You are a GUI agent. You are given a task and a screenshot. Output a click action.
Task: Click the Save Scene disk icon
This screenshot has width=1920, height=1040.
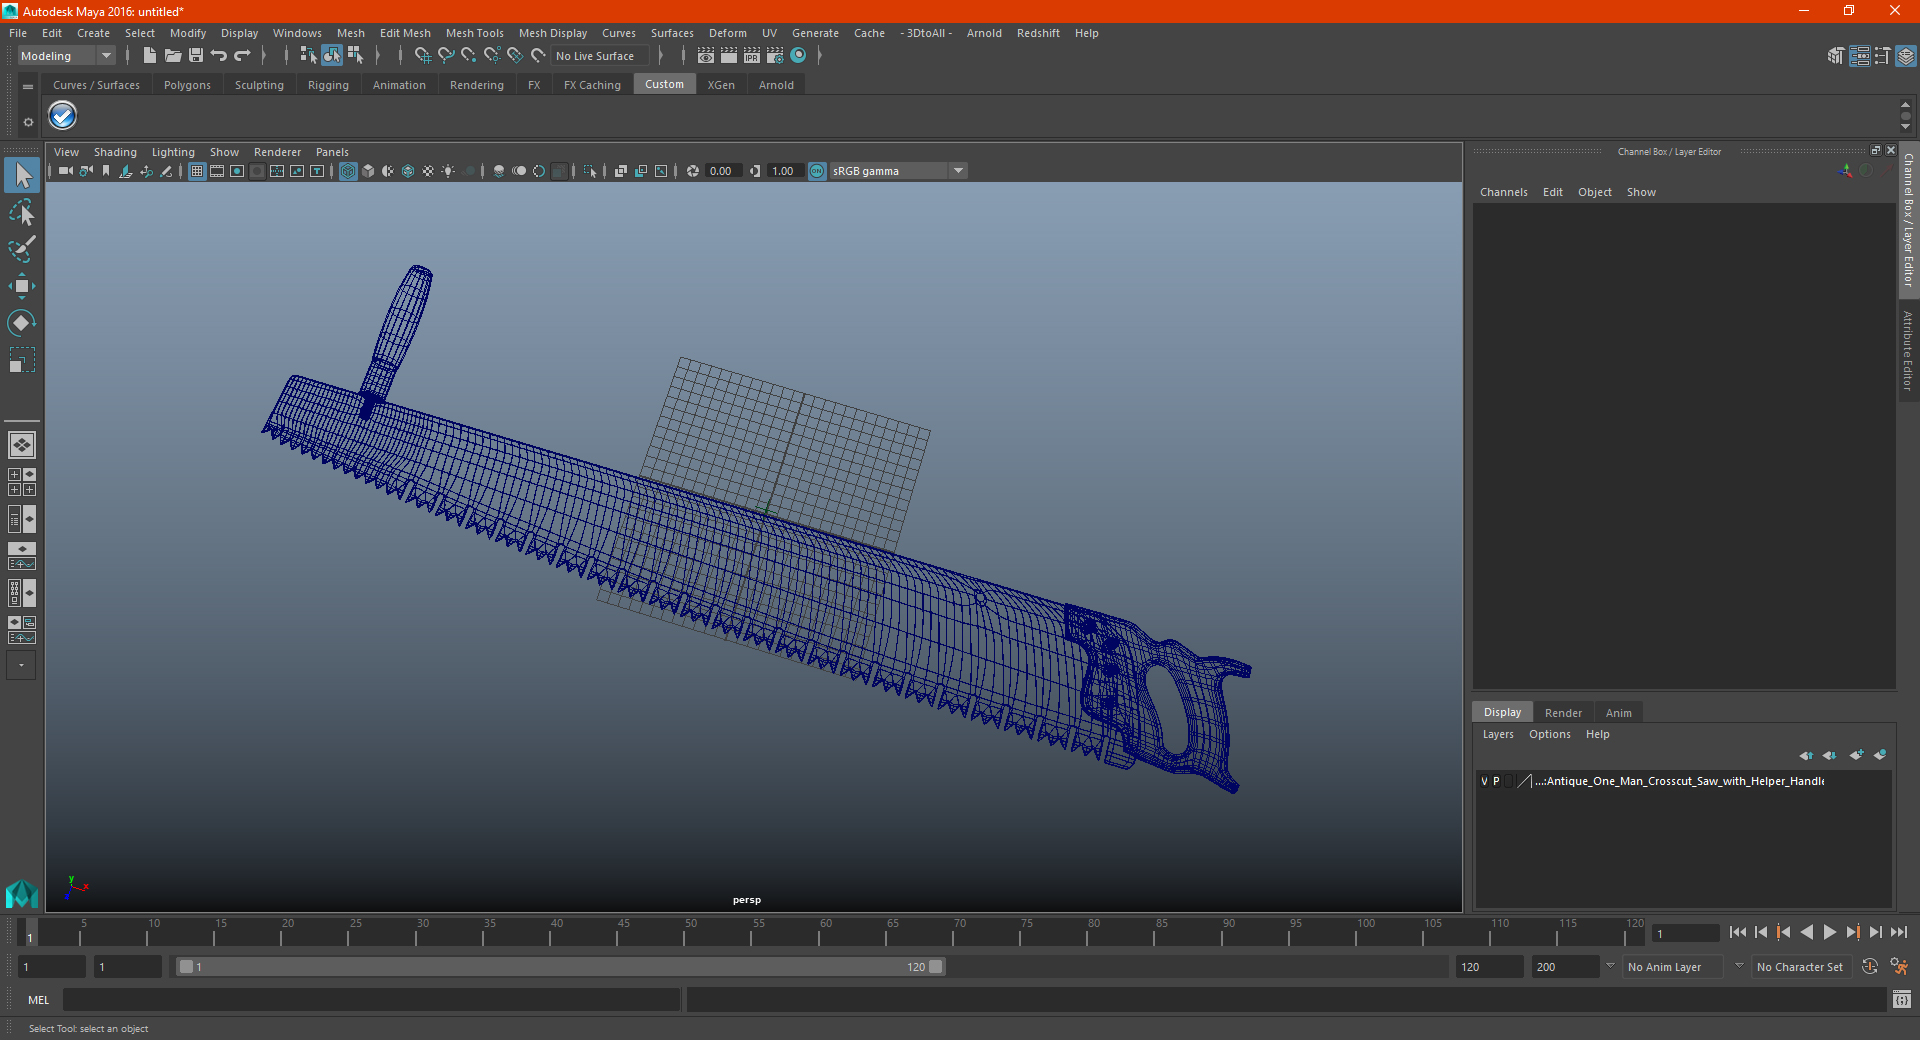click(x=196, y=56)
